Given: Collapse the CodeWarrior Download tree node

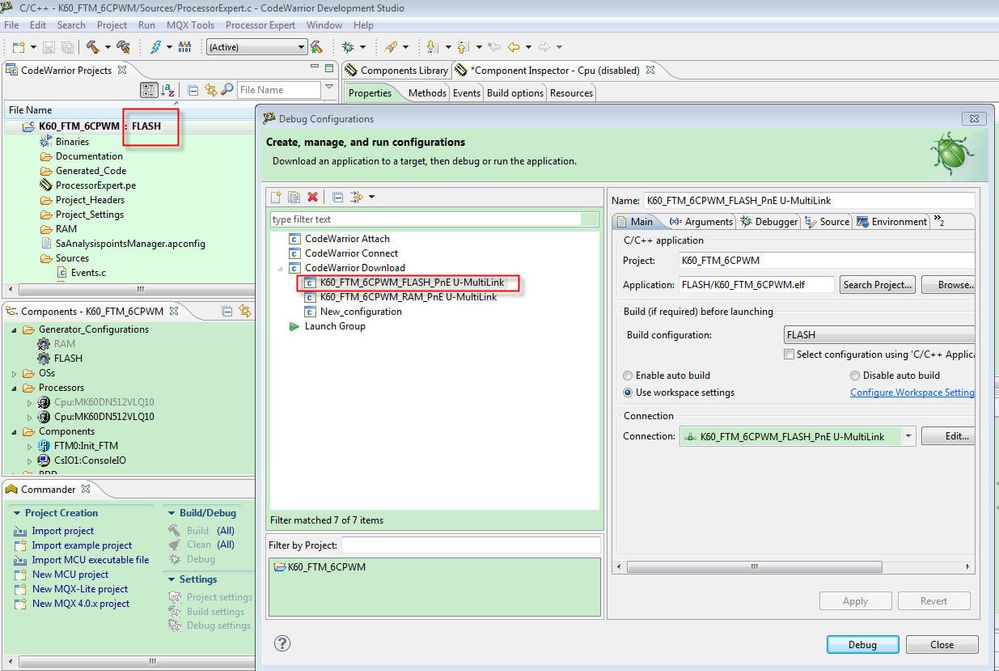Looking at the screenshot, I should (280, 268).
